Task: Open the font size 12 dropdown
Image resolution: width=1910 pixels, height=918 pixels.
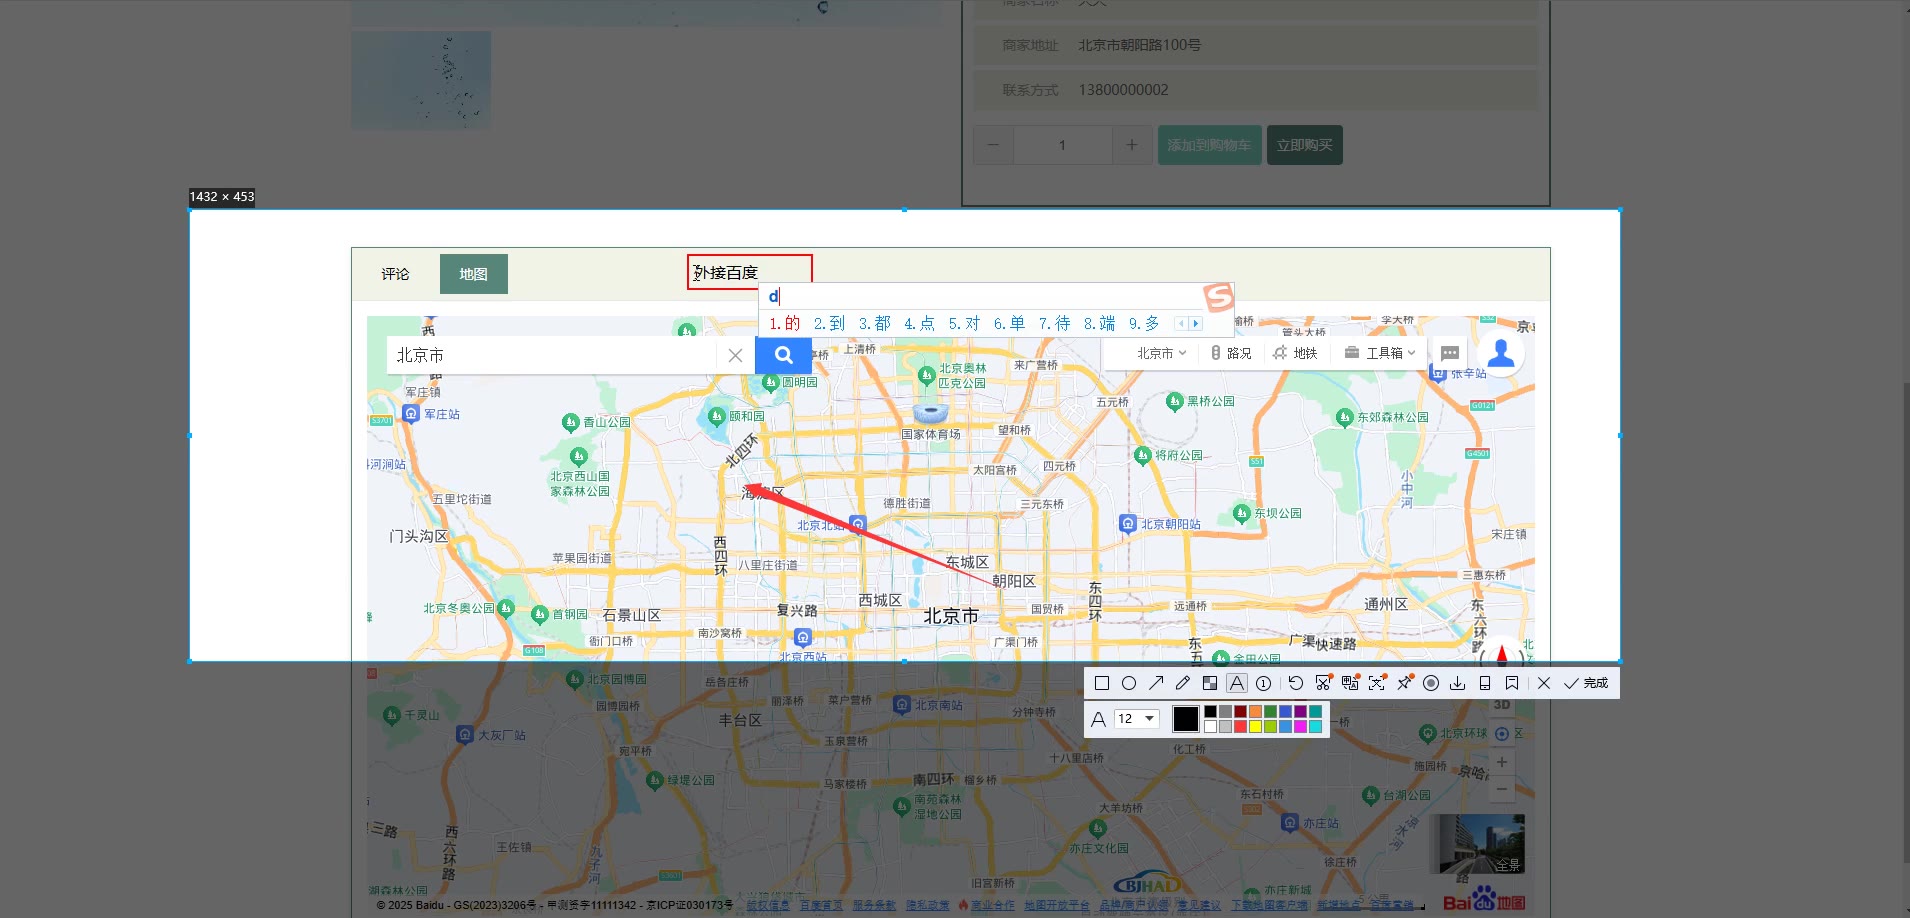Action: point(1136,719)
